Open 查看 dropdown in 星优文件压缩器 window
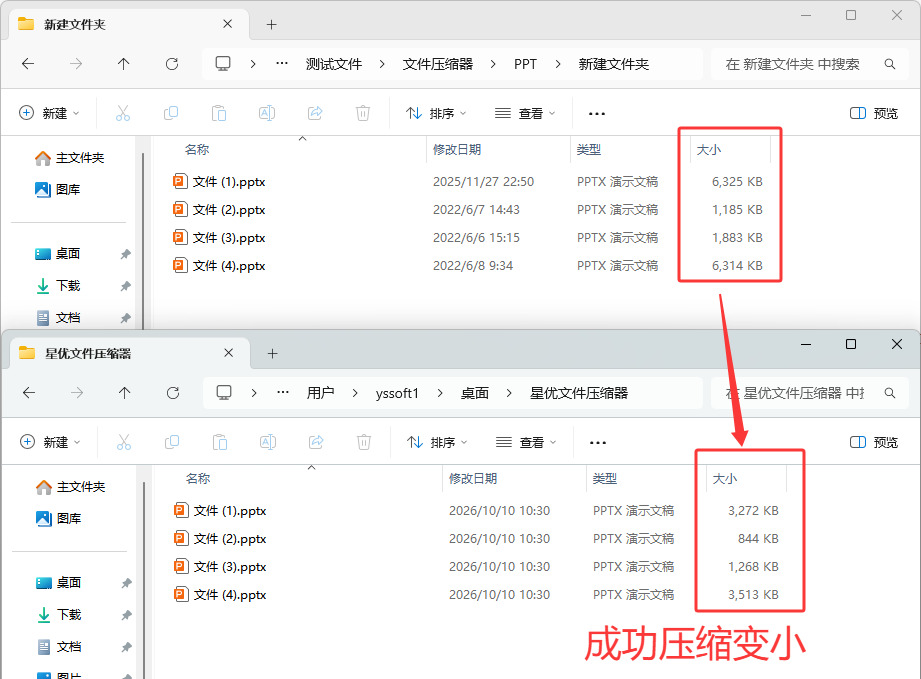Viewport: 921px width, 679px height. [x=526, y=442]
